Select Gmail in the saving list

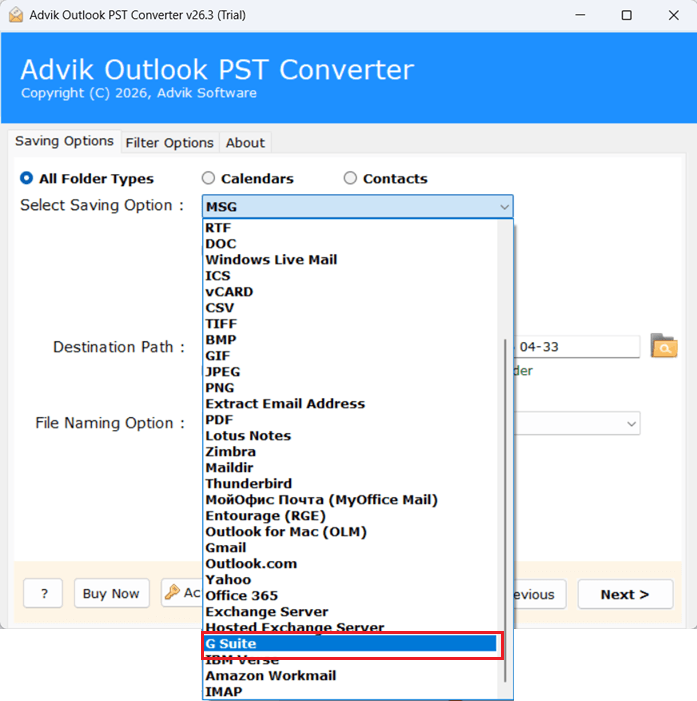[350, 548]
